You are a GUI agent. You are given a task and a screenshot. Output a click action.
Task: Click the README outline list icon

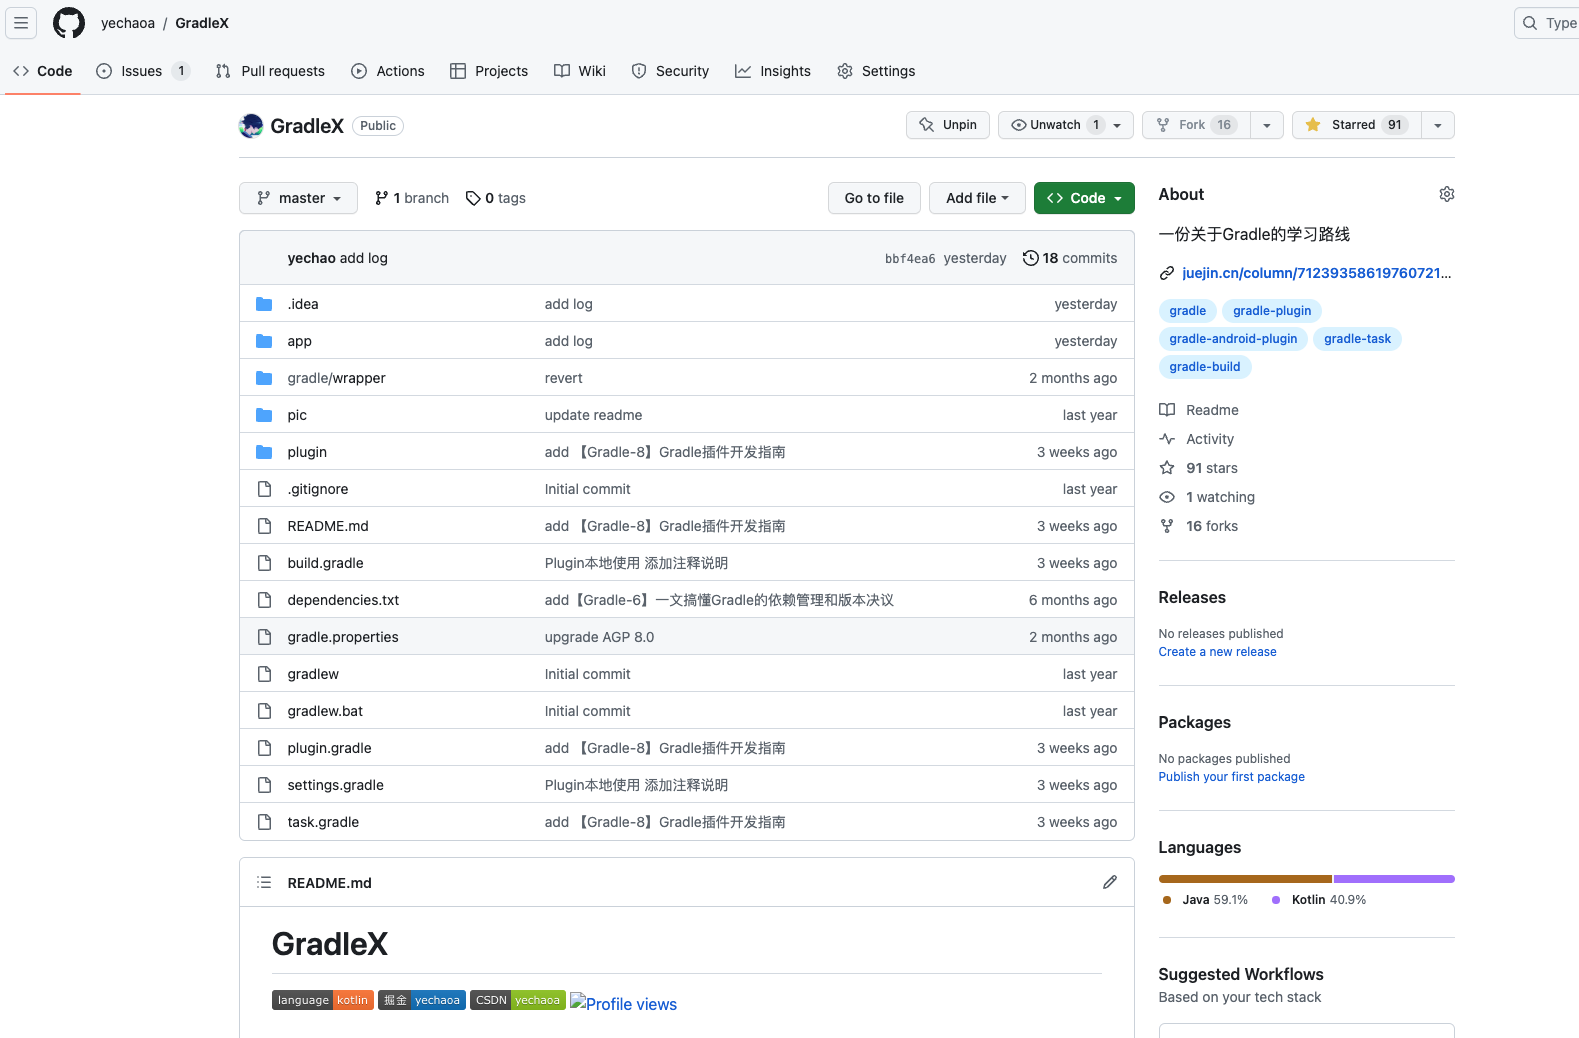[264, 882]
